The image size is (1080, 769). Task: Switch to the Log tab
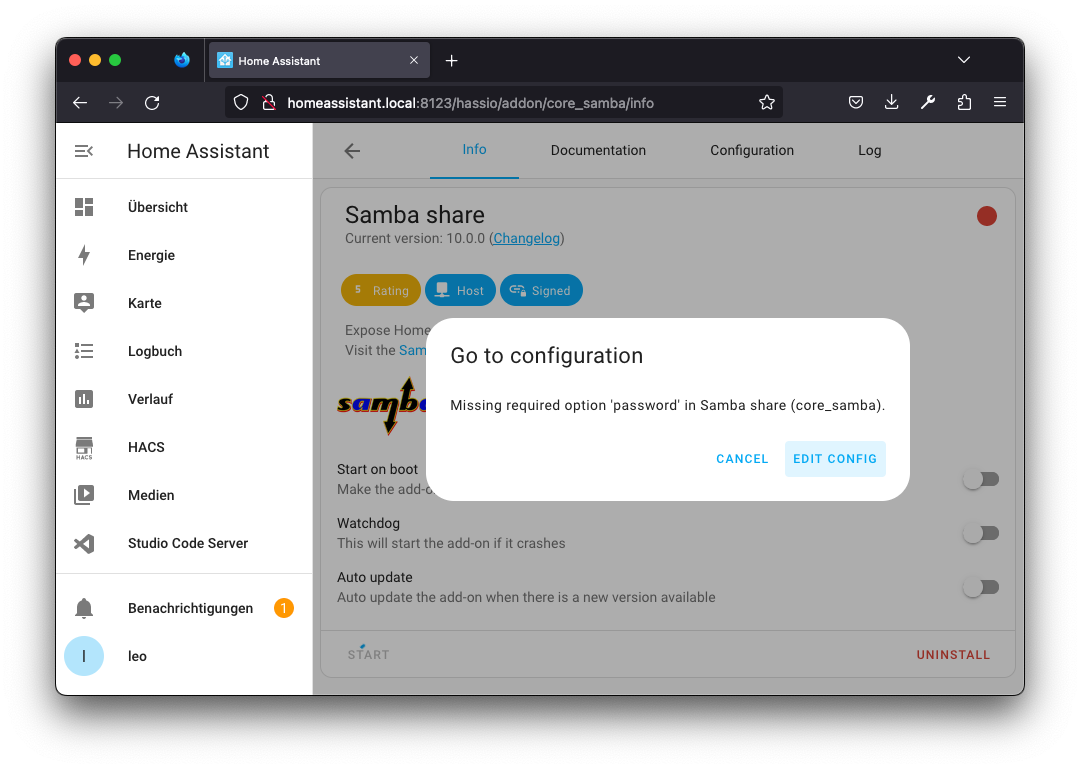[x=869, y=150]
